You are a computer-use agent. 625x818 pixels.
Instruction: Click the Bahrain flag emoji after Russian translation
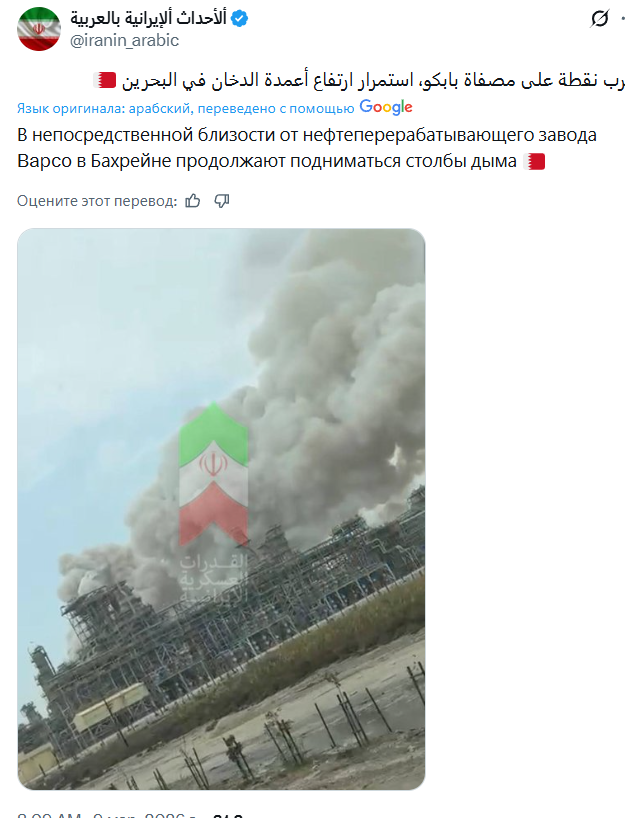tap(534, 161)
